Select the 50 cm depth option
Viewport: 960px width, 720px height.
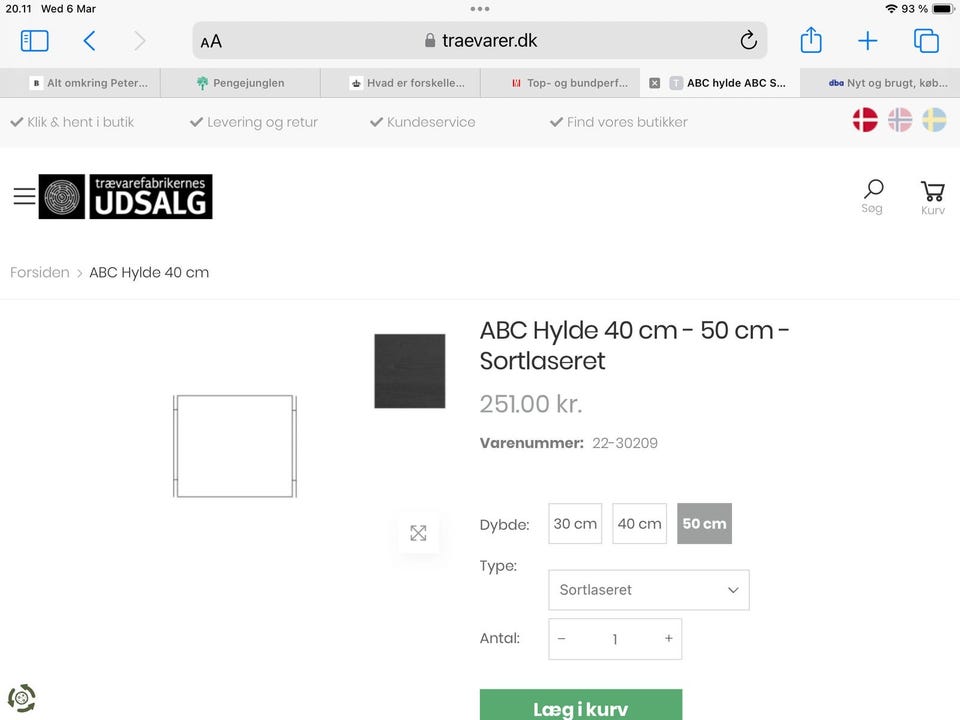pos(704,524)
